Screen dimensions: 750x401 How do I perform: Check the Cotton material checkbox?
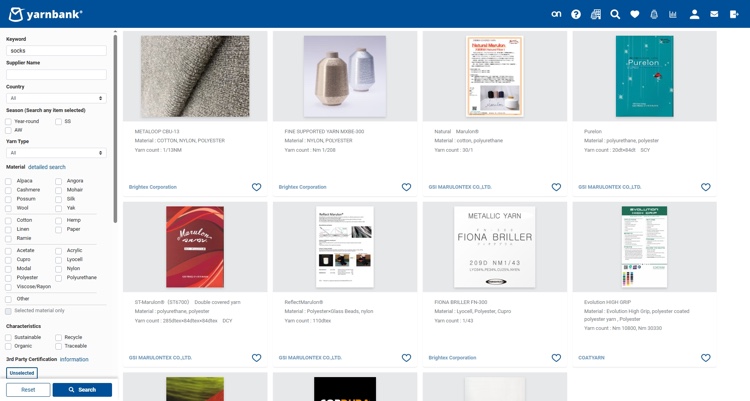(x=9, y=220)
